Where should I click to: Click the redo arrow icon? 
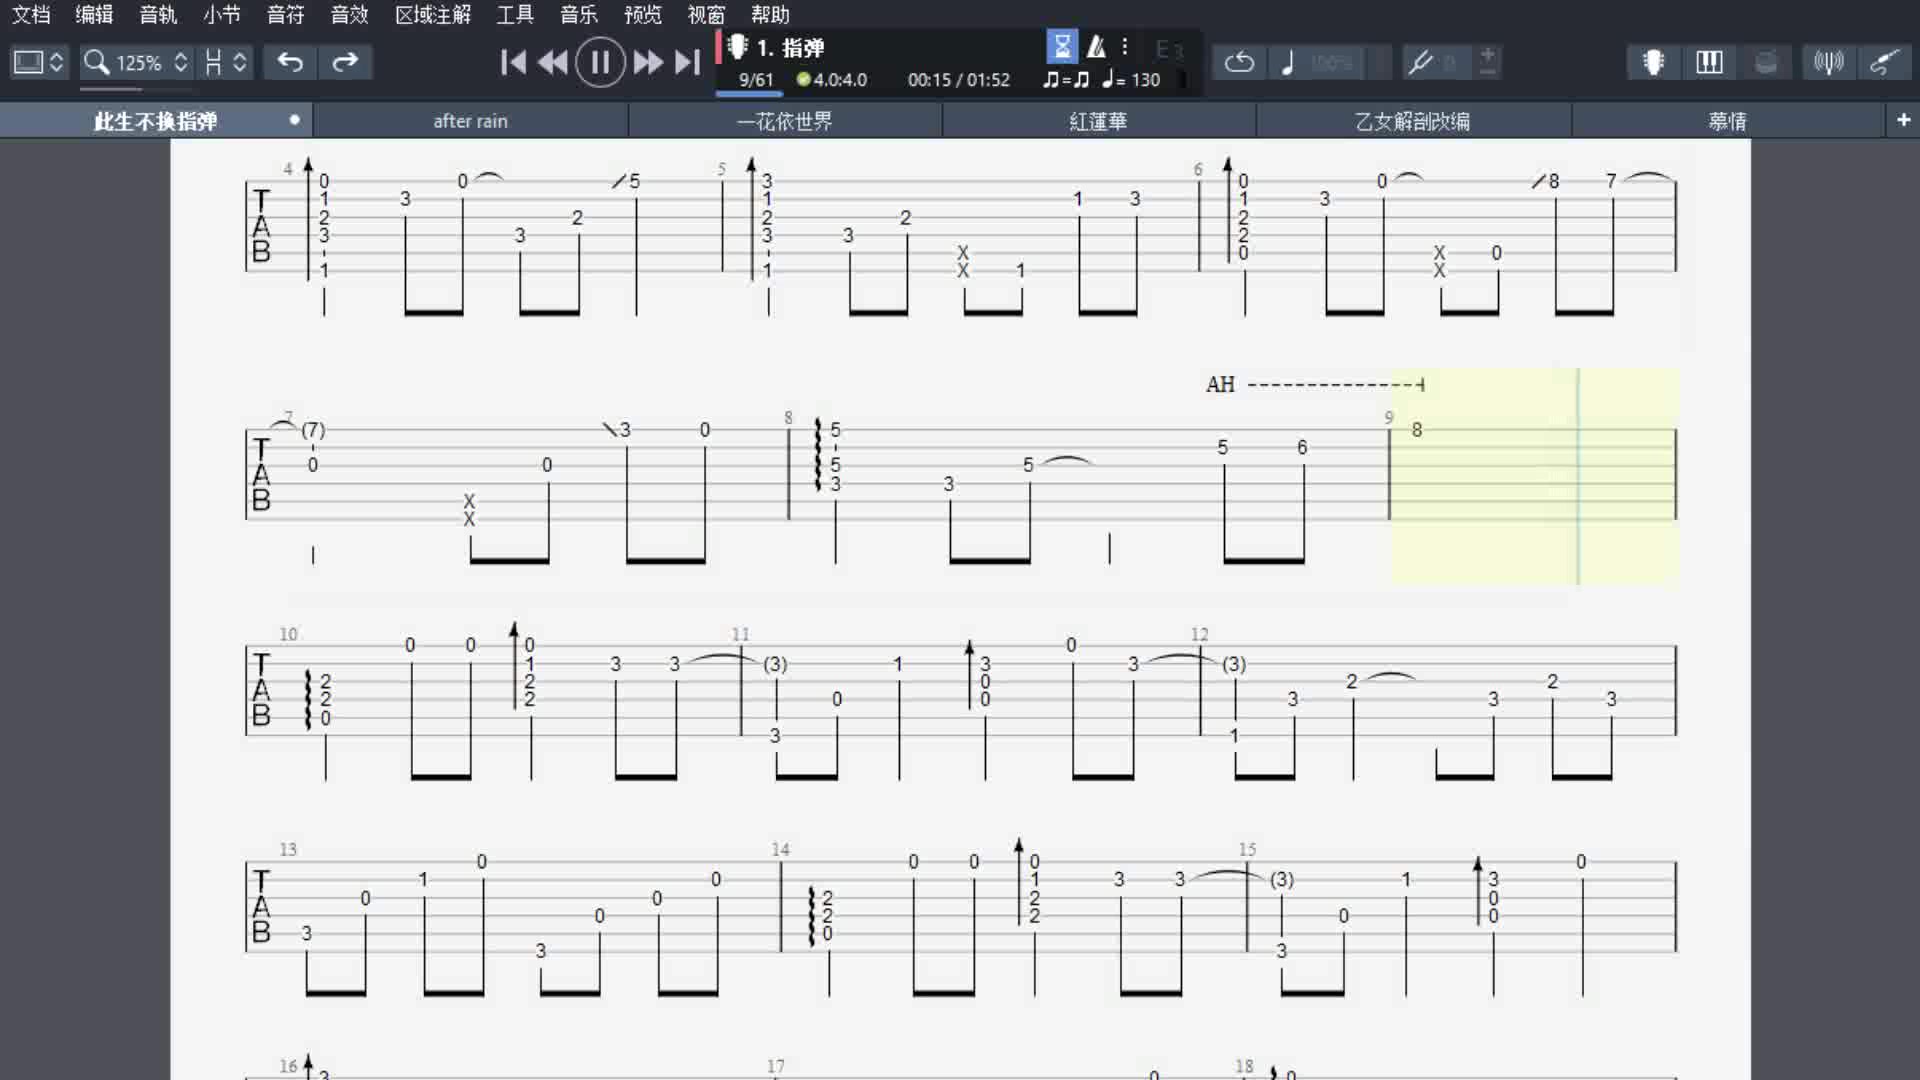(345, 62)
